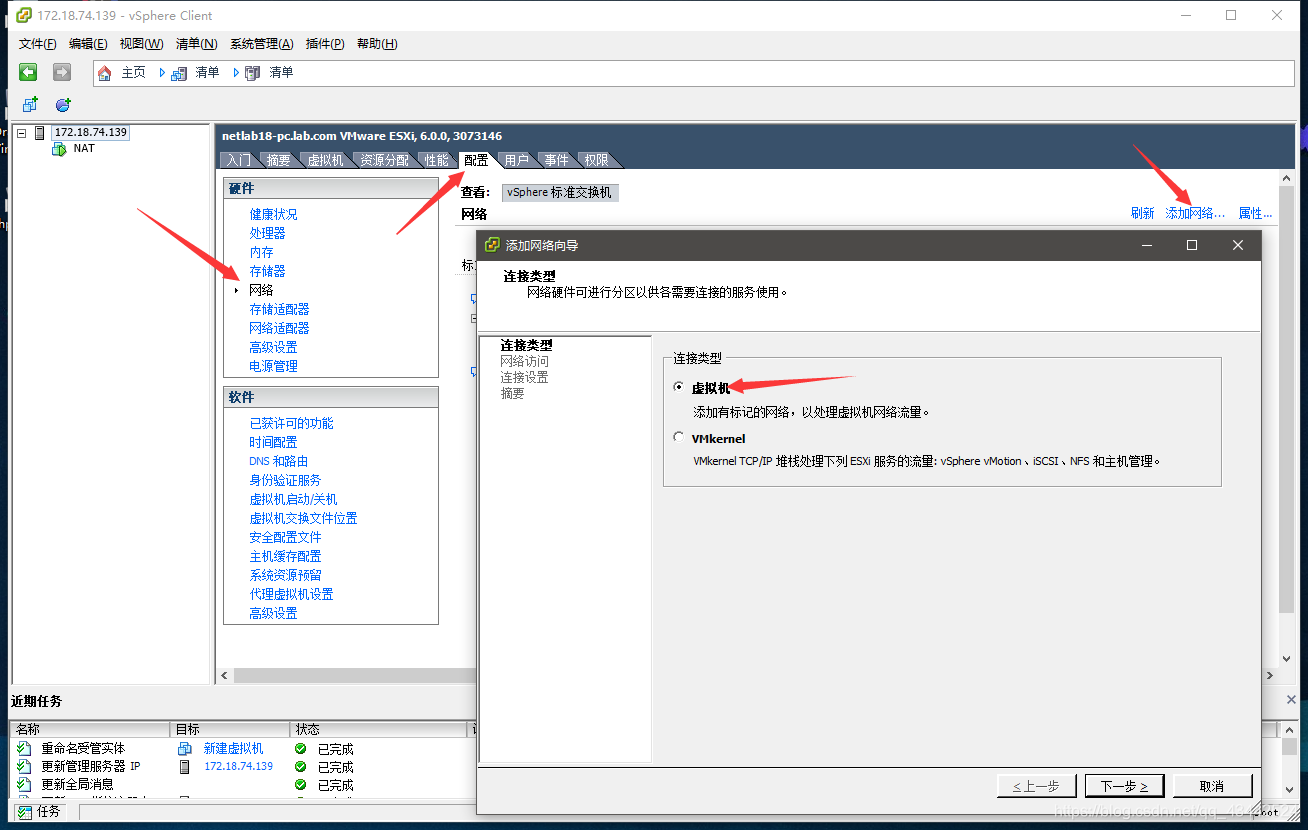The width and height of the screenshot is (1308, 830).
Task: Open 已获许可的功能 in software list
Action: pos(291,423)
